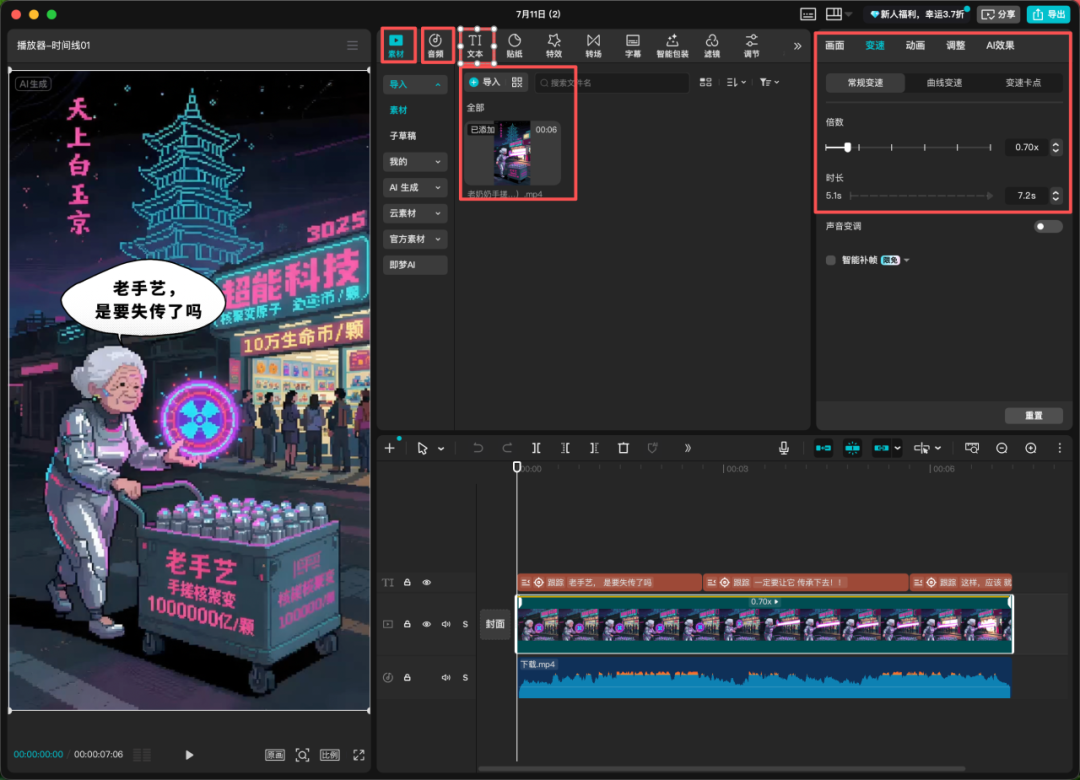Expand the AI 生成 sidebar section

point(415,188)
